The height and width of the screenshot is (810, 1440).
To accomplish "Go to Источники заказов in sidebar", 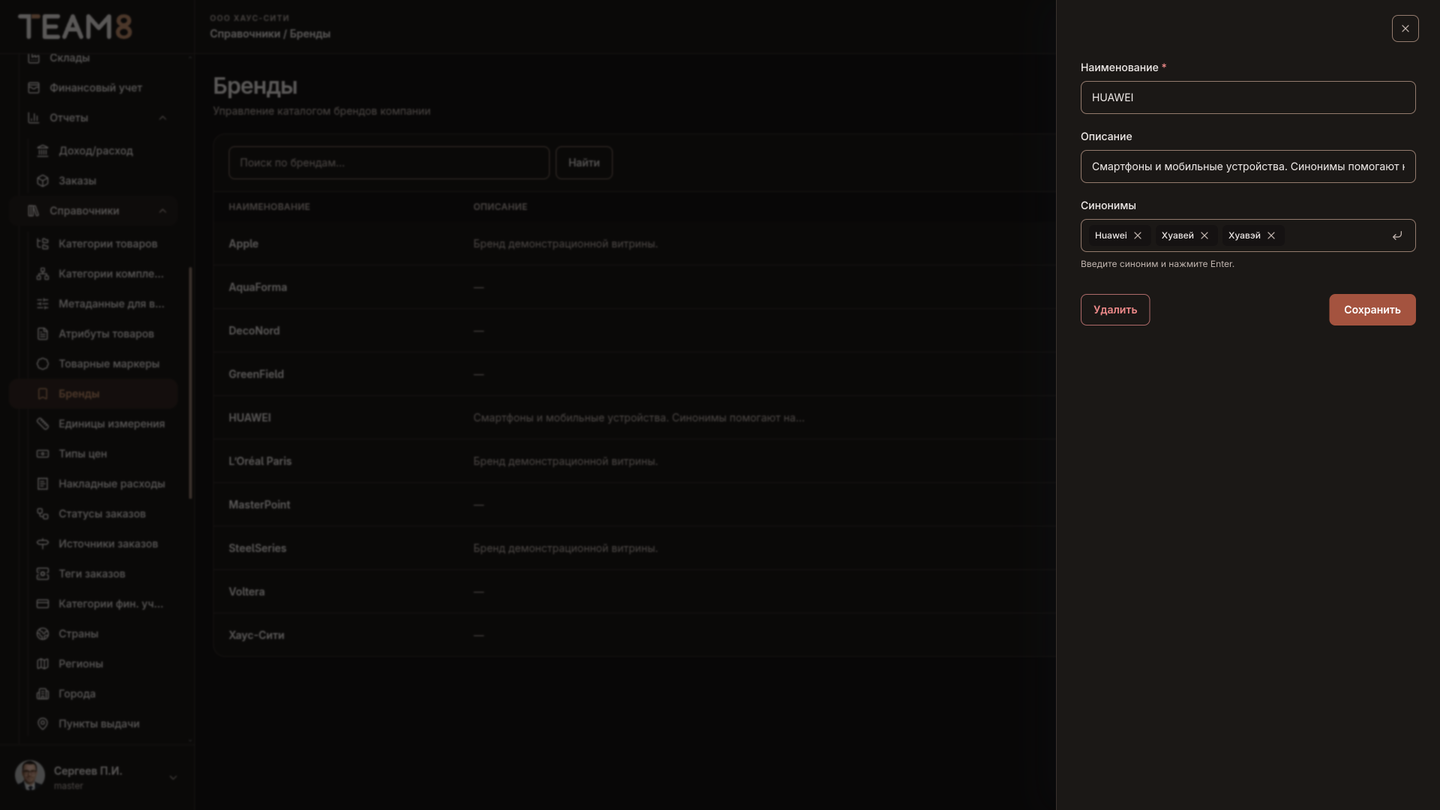I will coord(94,544).
